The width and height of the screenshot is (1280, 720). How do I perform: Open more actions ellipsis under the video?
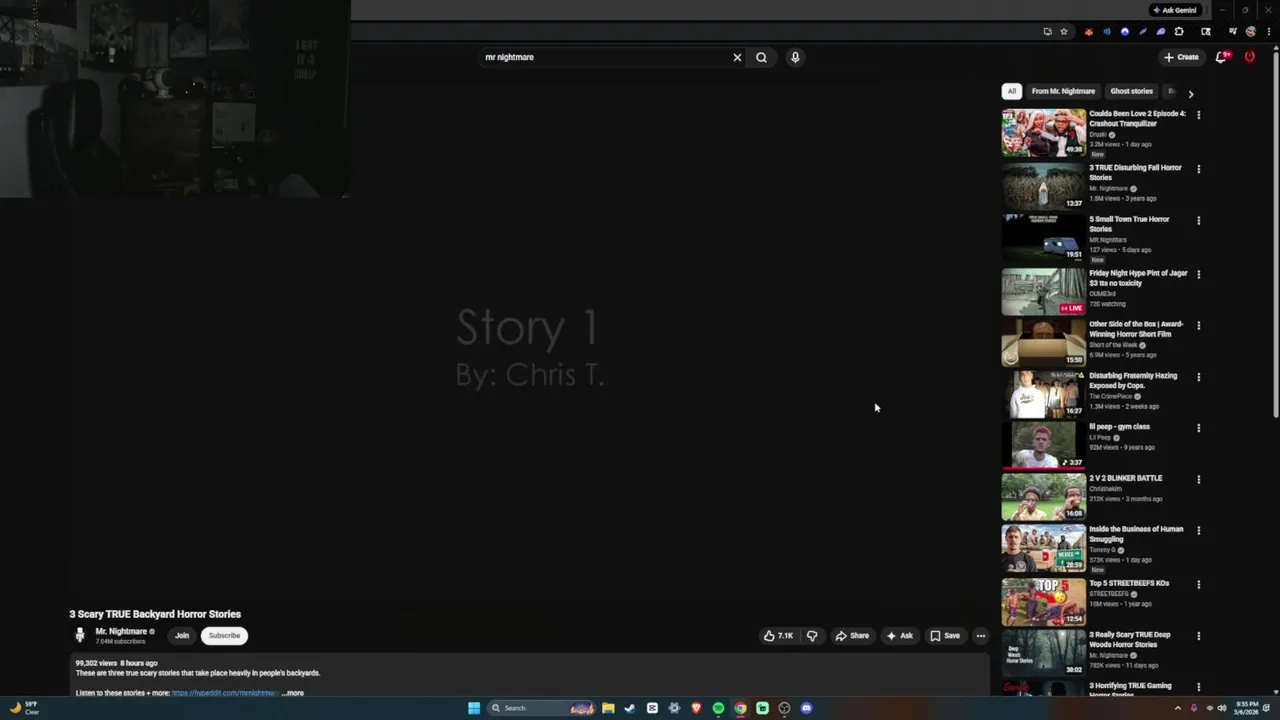pos(980,635)
